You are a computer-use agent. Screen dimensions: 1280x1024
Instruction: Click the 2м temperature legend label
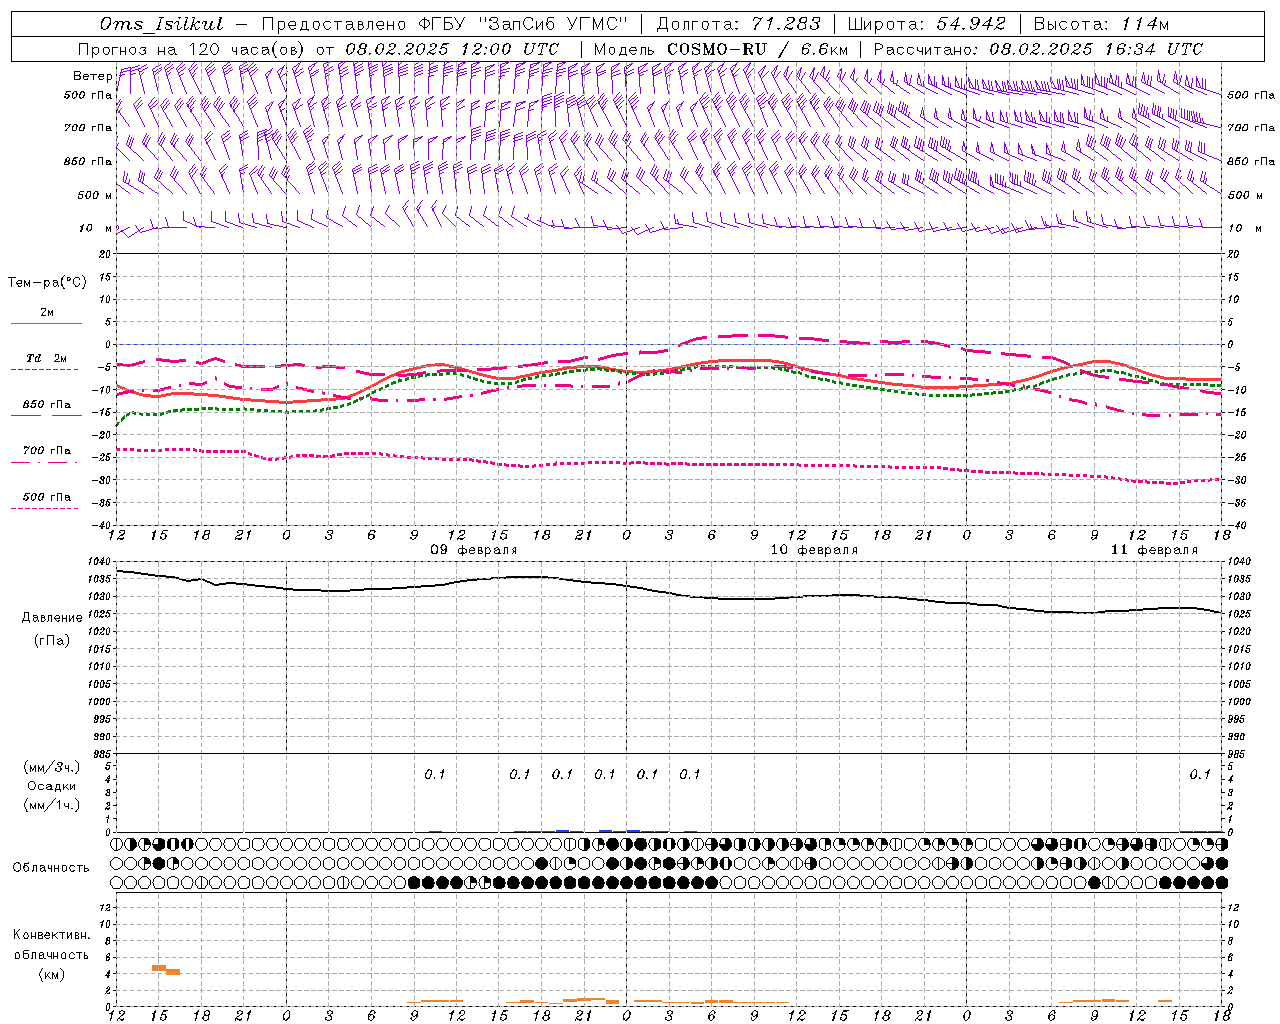pyautogui.click(x=47, y=312)
